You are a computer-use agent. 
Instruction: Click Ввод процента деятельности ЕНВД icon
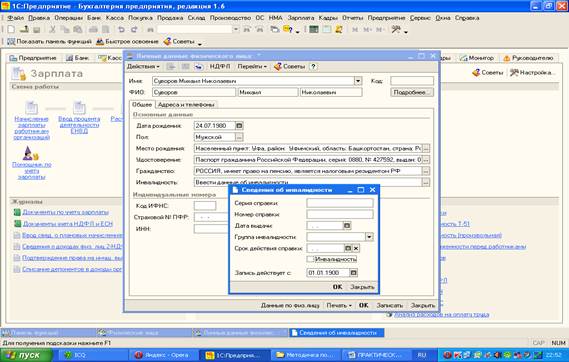(79, 108)
